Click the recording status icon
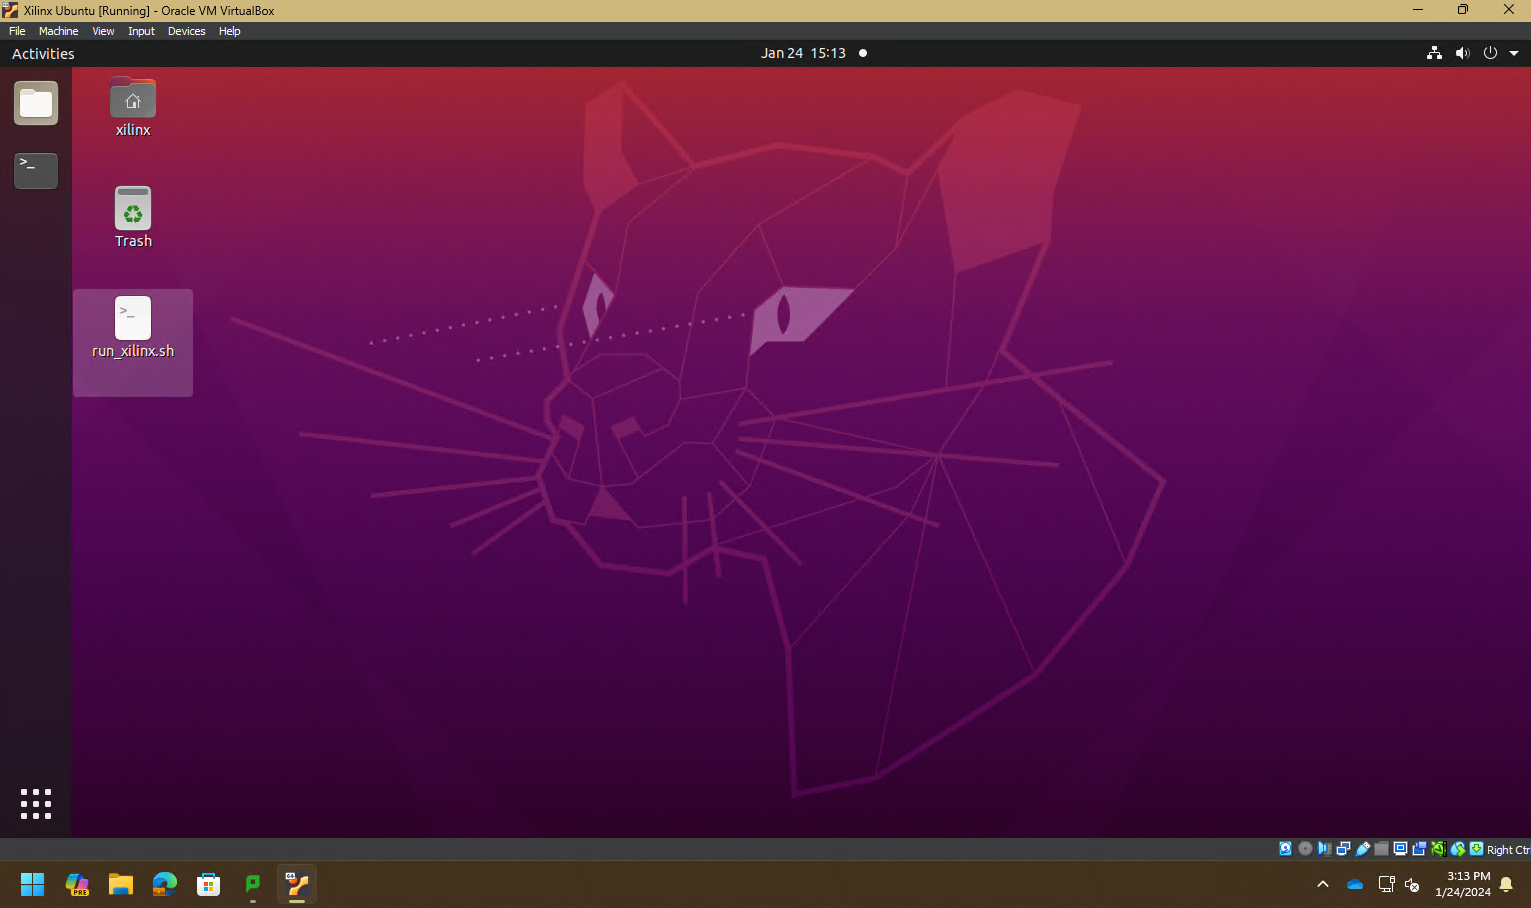This screenshot has width=1531, height=908. click(x=1419, y=849)
